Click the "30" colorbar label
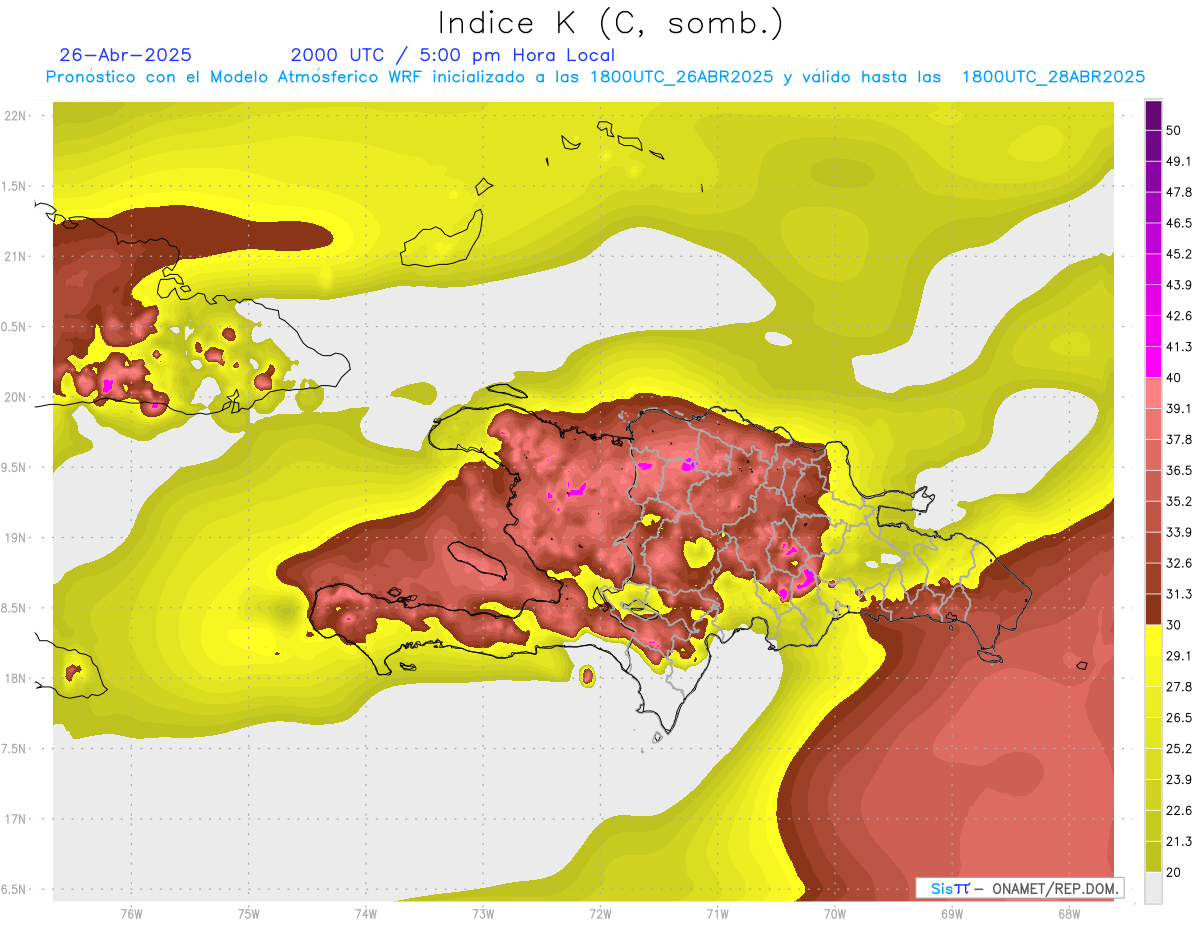Image resolution: width=1200 pixels, height=927 pixels. pos(1175,625)
